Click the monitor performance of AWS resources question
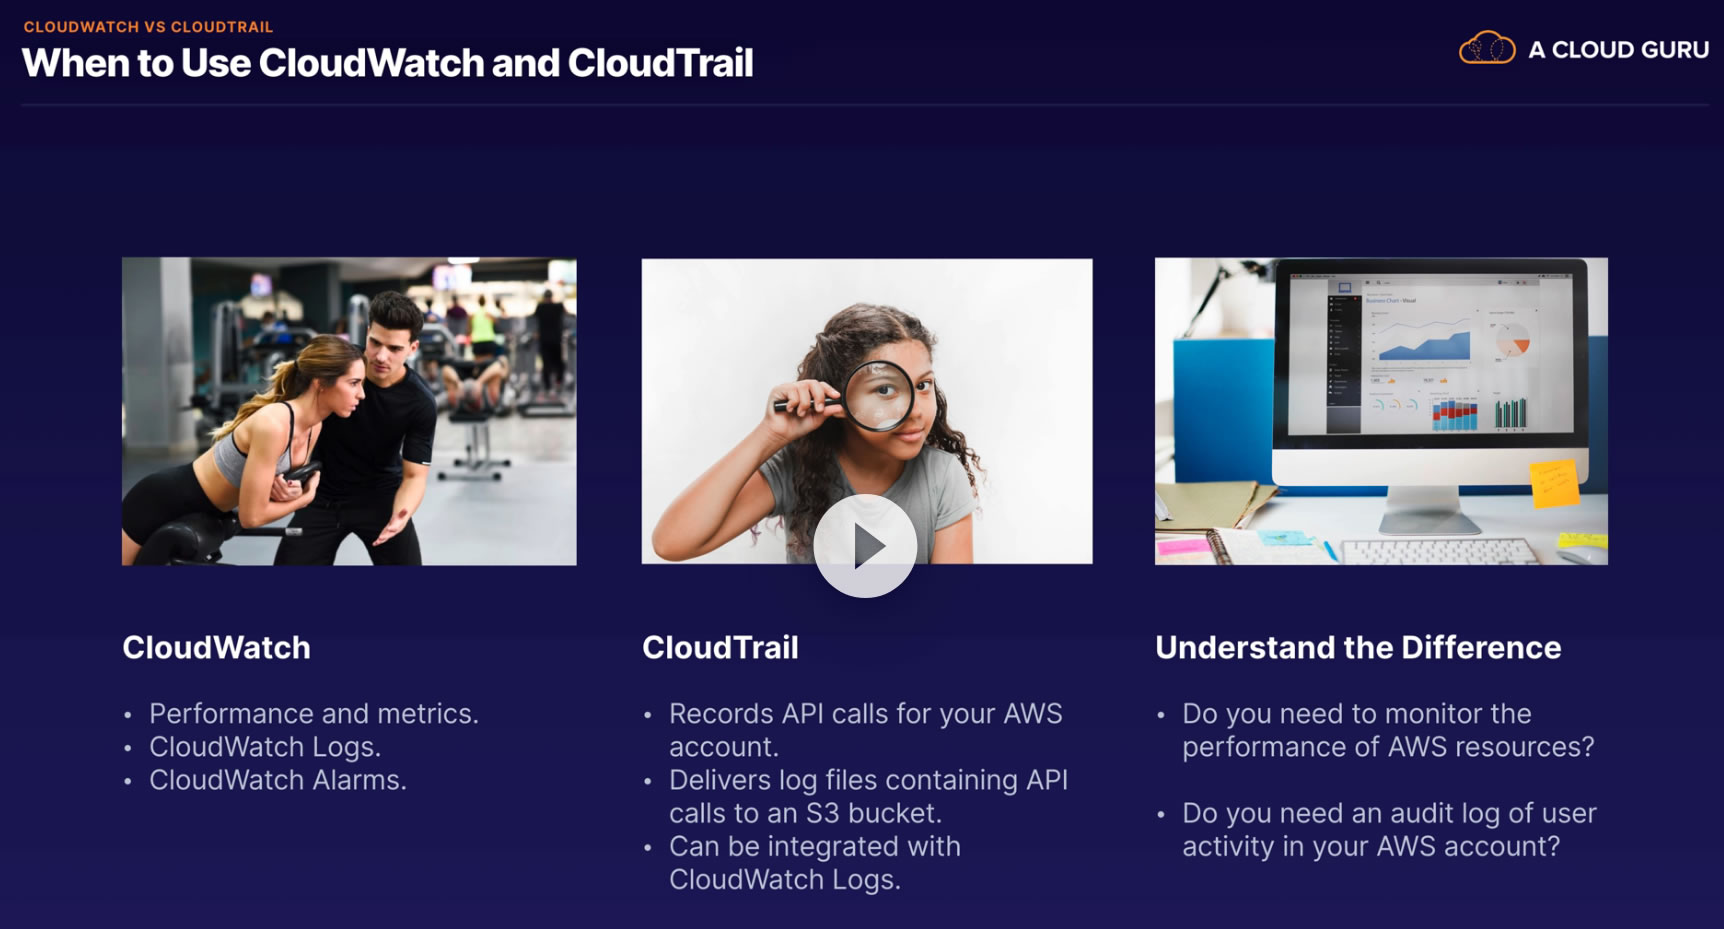This screenshot has width=1724, height=929. pos(1388,730)
